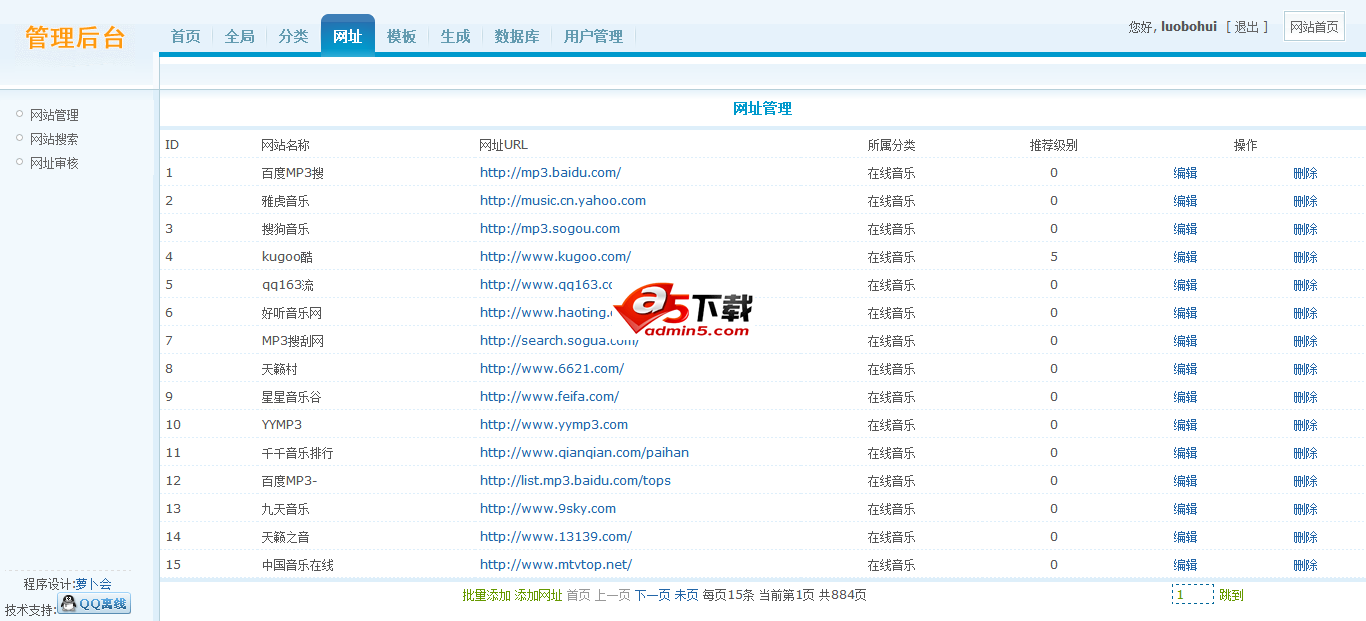Open the http://www.13139.com/ link
The width and height of the screenshot is (1366, 621).
(x=556, y=537)
